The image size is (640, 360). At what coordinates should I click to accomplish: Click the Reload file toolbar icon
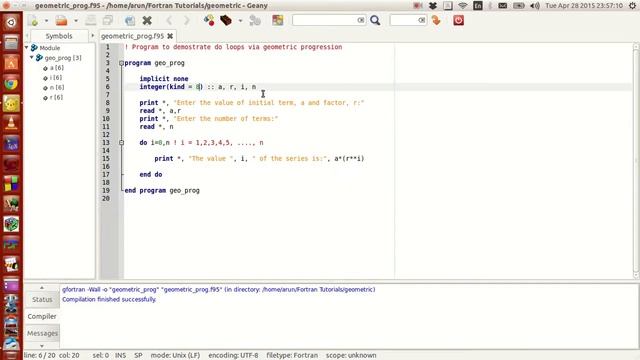point(130,20)
